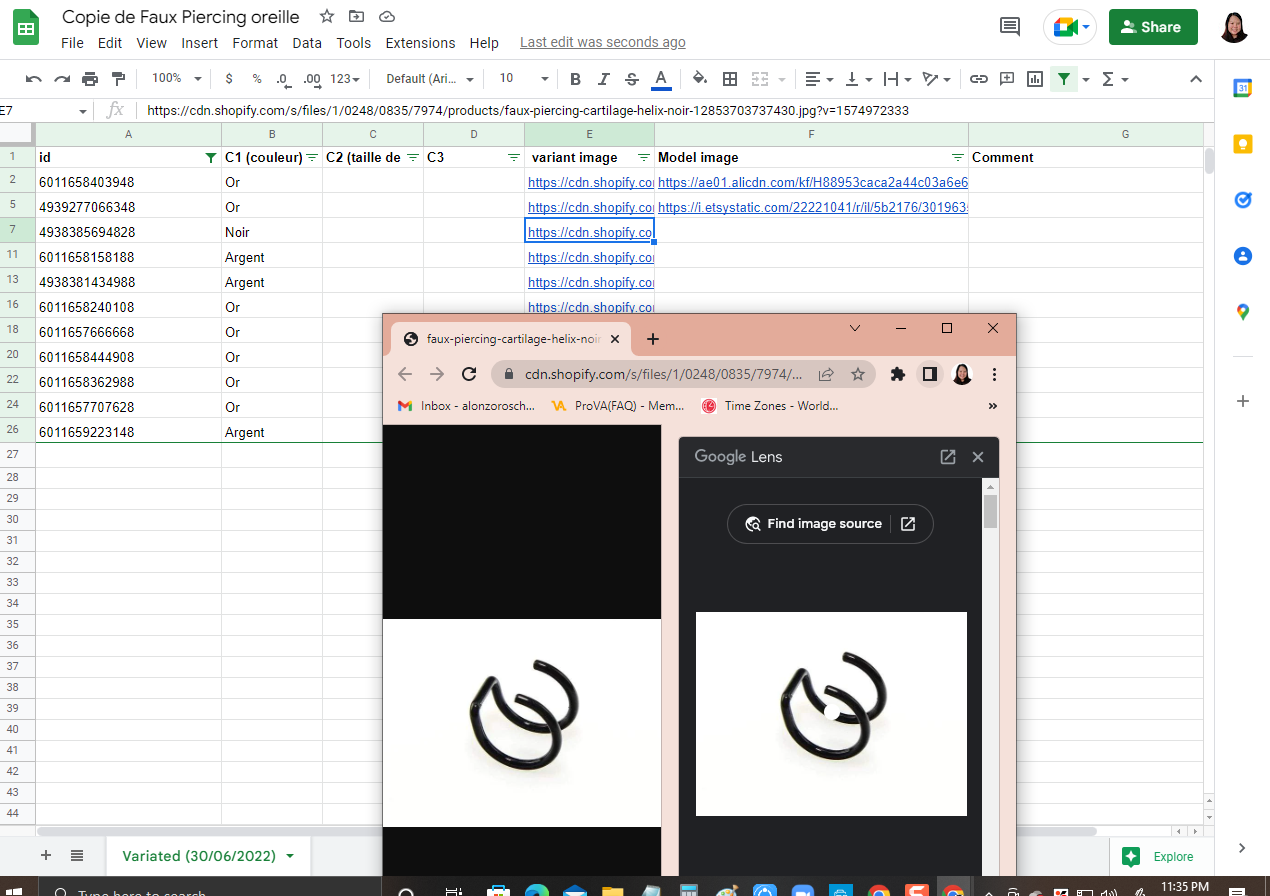Viewport: 1270px width, 896px height.
Task: Undo the last action in Sheets toolbar
Action: pos(34,79)
